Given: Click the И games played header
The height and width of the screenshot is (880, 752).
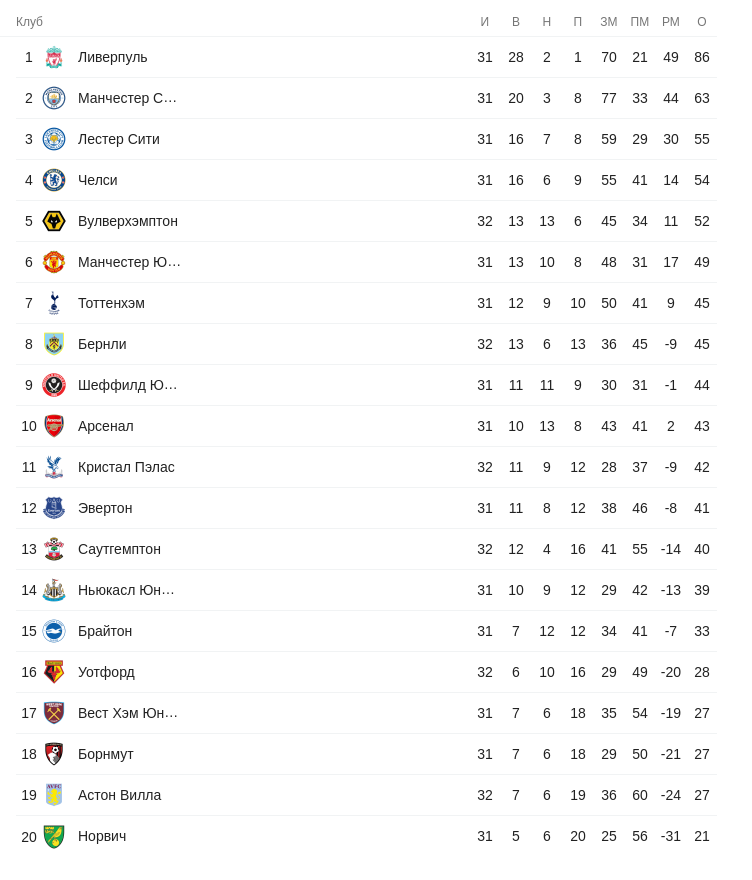Looking at the screenshot, I should (485, 22).
